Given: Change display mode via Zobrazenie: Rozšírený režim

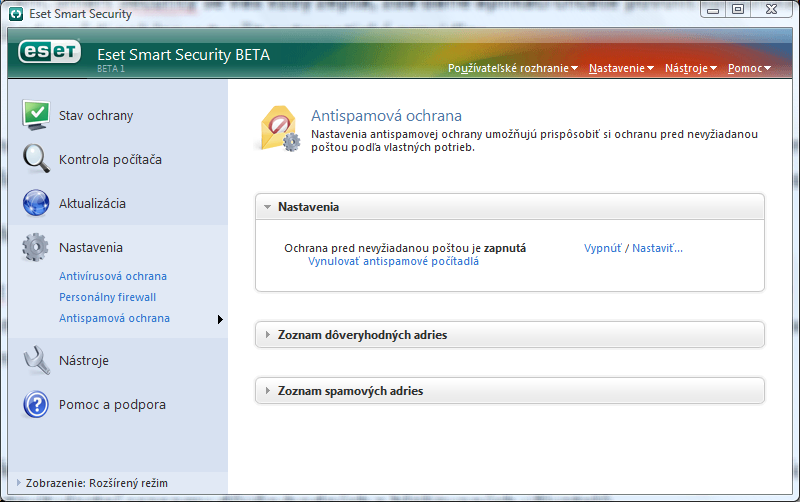Looking at the screenshot, I should tap(91, 483).
